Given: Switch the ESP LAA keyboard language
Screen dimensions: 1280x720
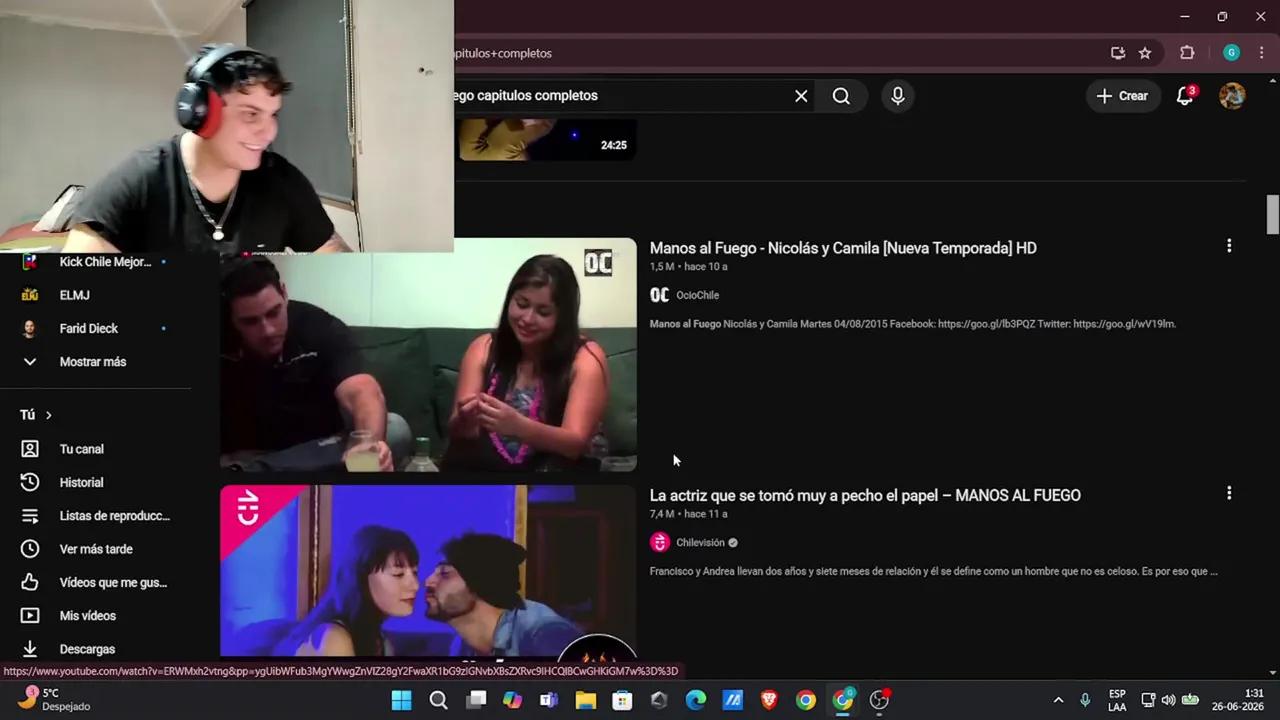Looking at the screenshot, I should [x=1117, y=700].
